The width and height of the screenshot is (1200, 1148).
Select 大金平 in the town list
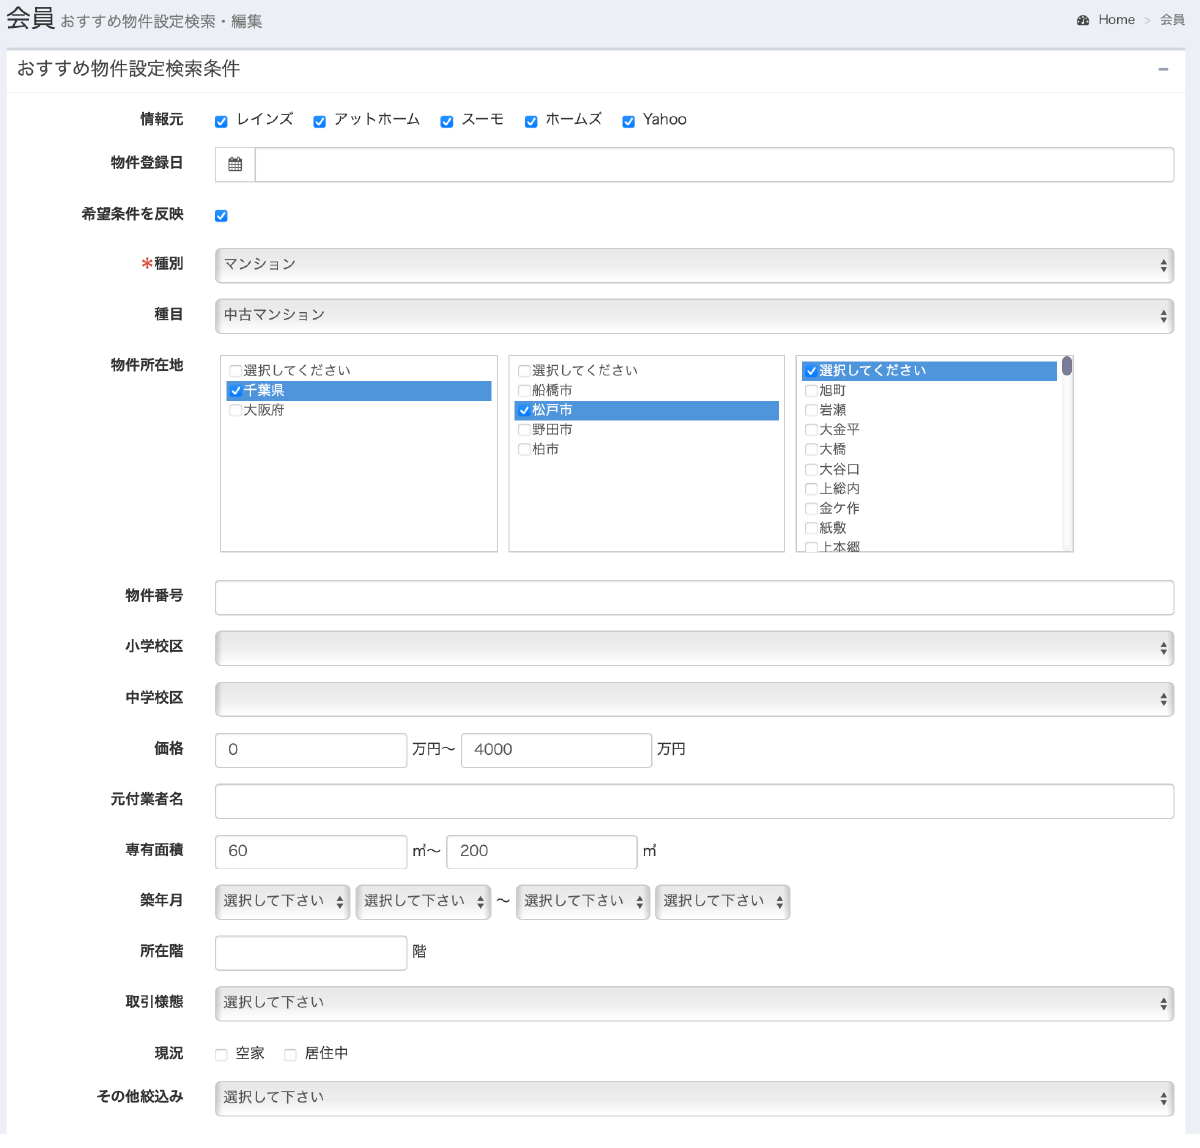coord(929,430)
